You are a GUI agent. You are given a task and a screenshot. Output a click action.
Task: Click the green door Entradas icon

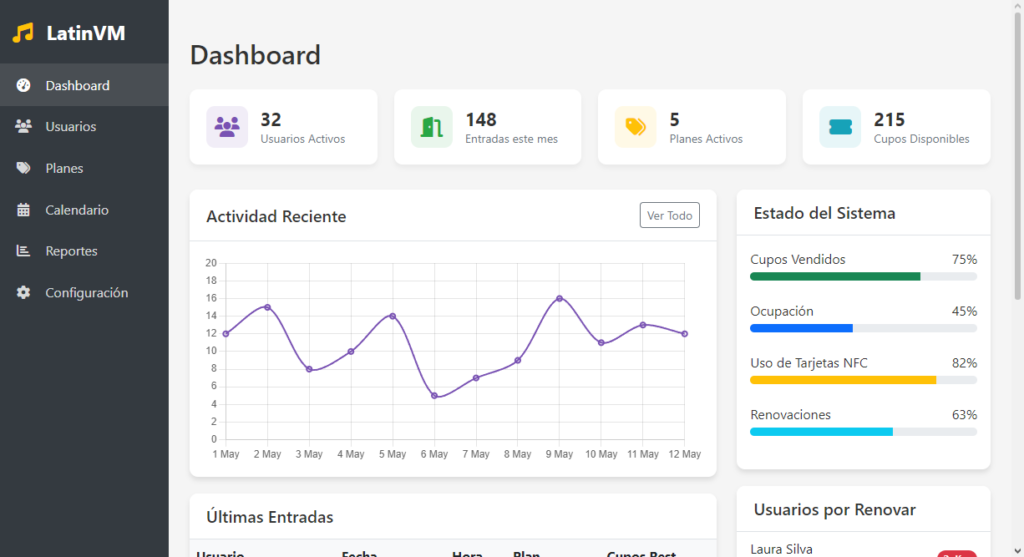(x=431, y=127)
